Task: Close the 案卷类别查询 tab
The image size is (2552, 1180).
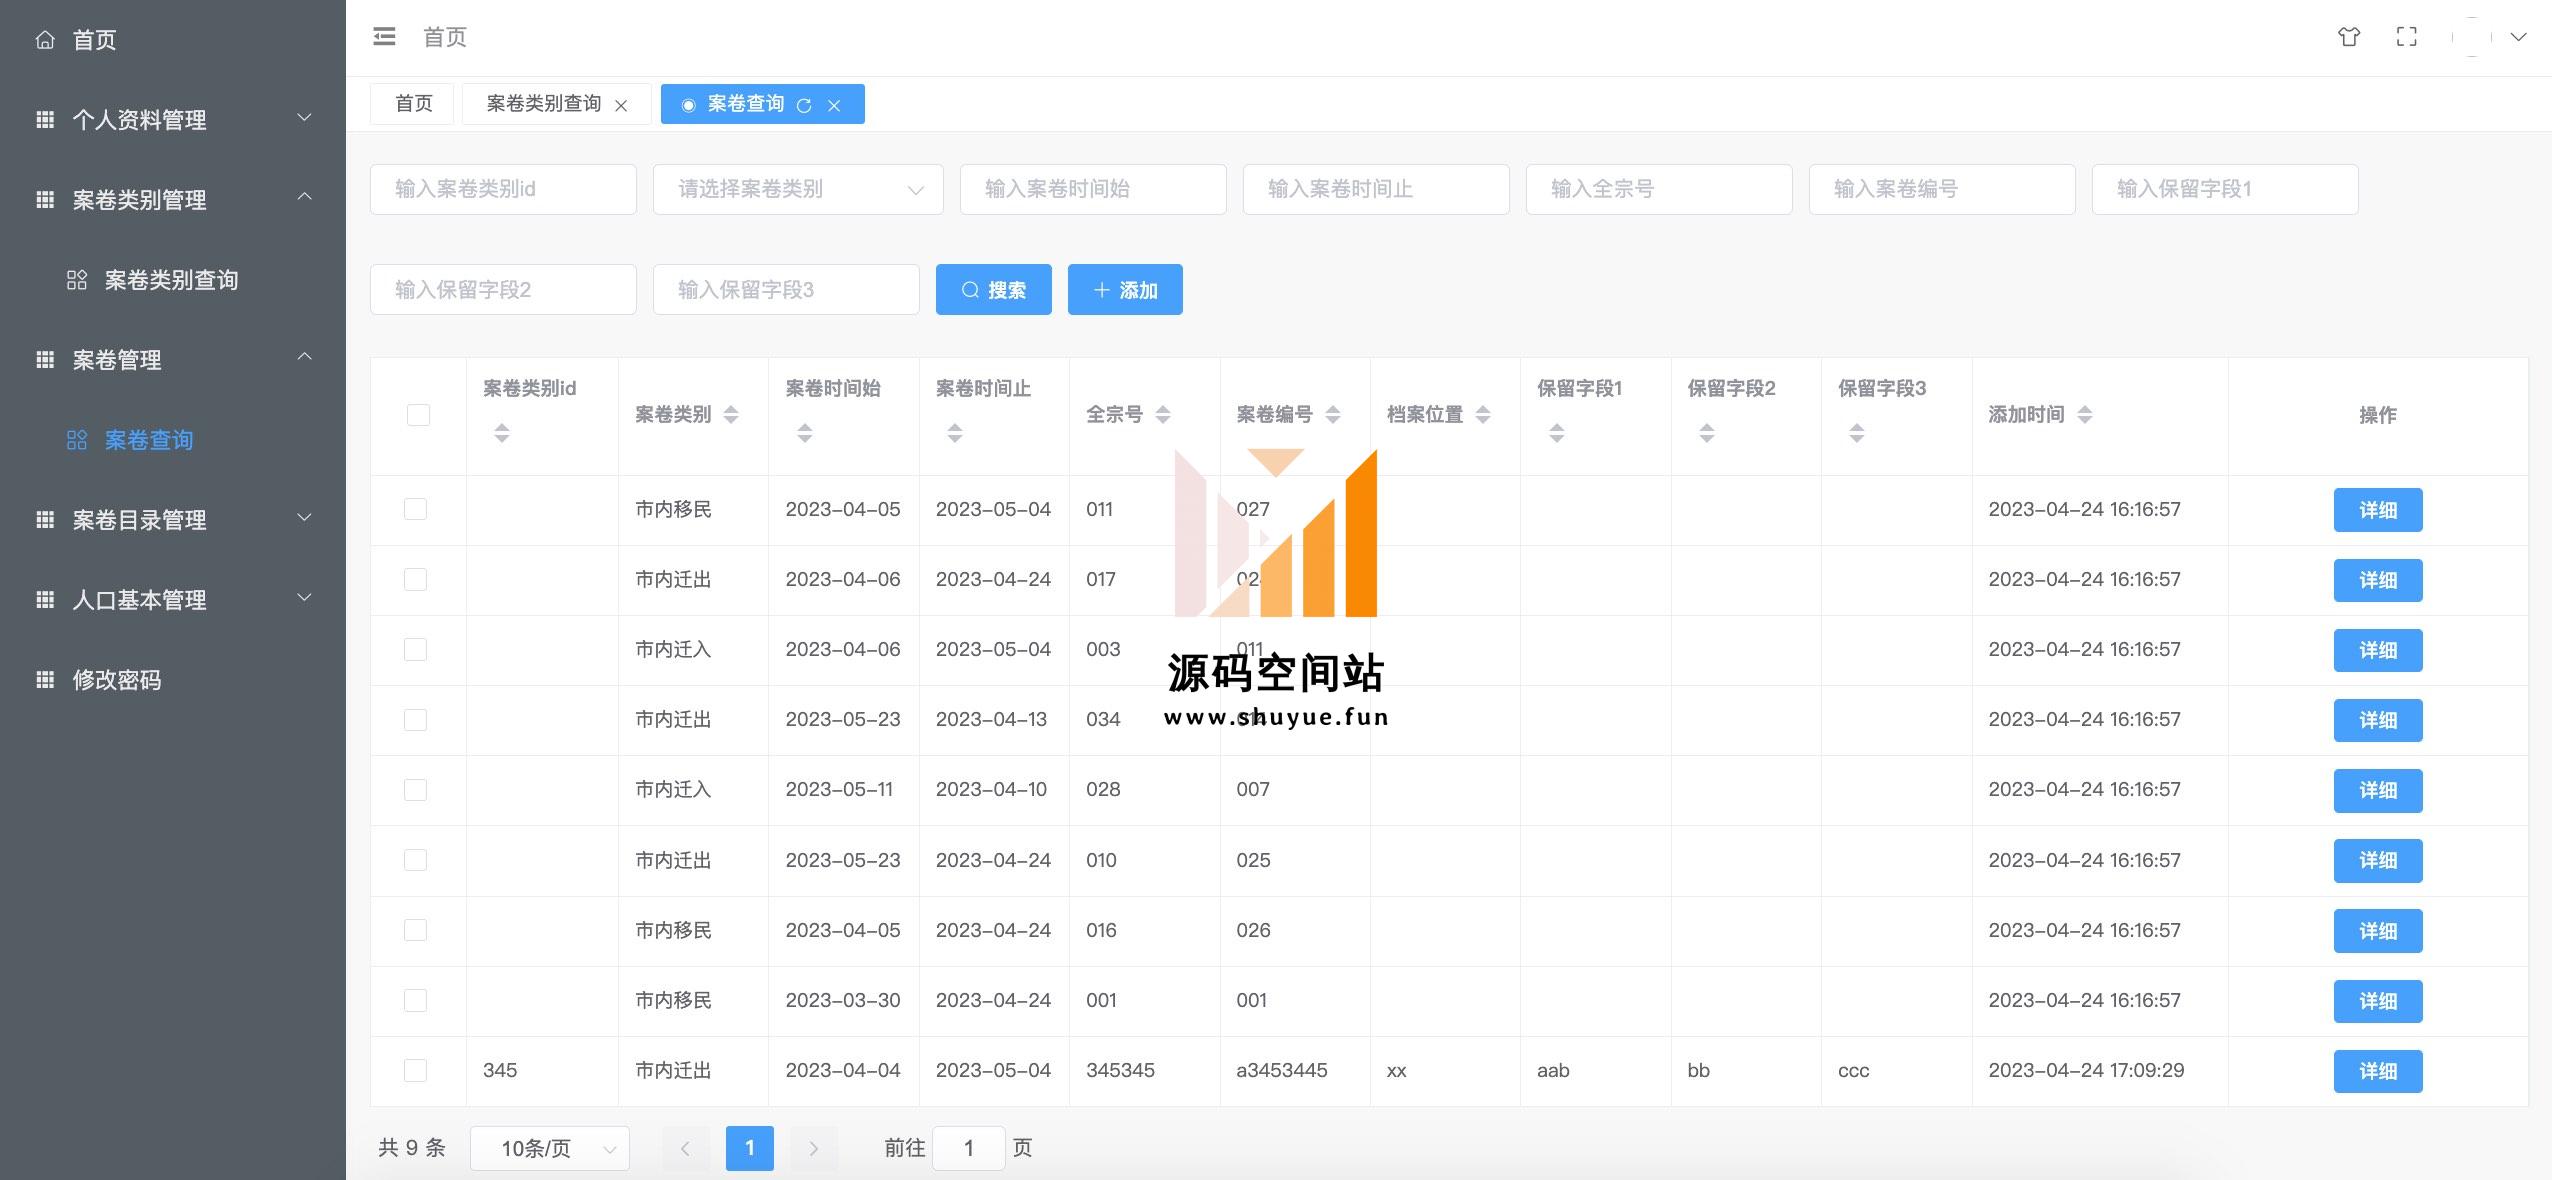Action: click(621, 105)
